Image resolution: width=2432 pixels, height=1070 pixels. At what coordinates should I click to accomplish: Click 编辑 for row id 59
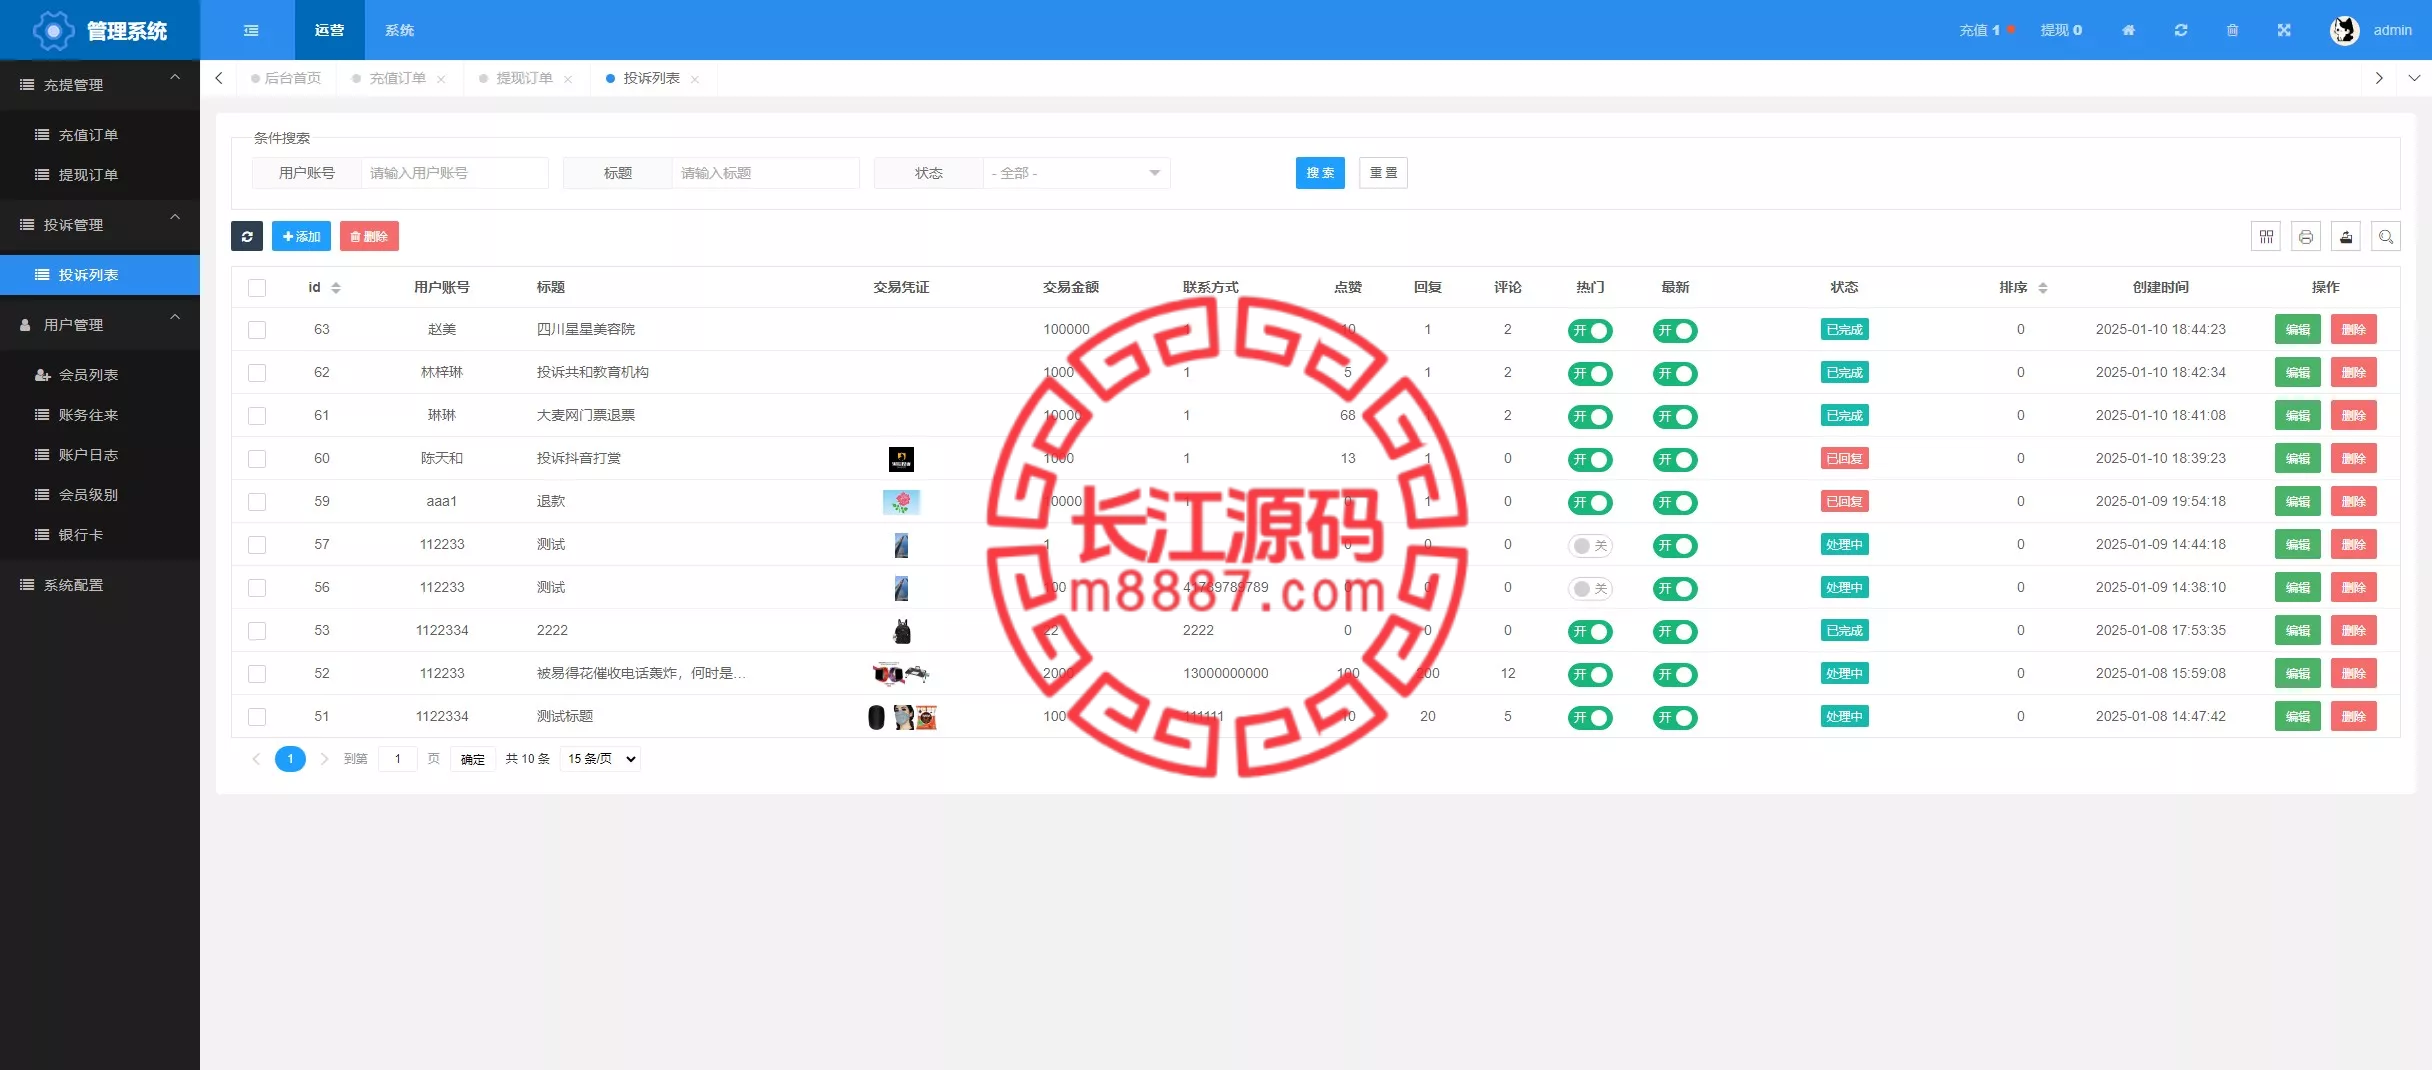tap(2297, 502)
